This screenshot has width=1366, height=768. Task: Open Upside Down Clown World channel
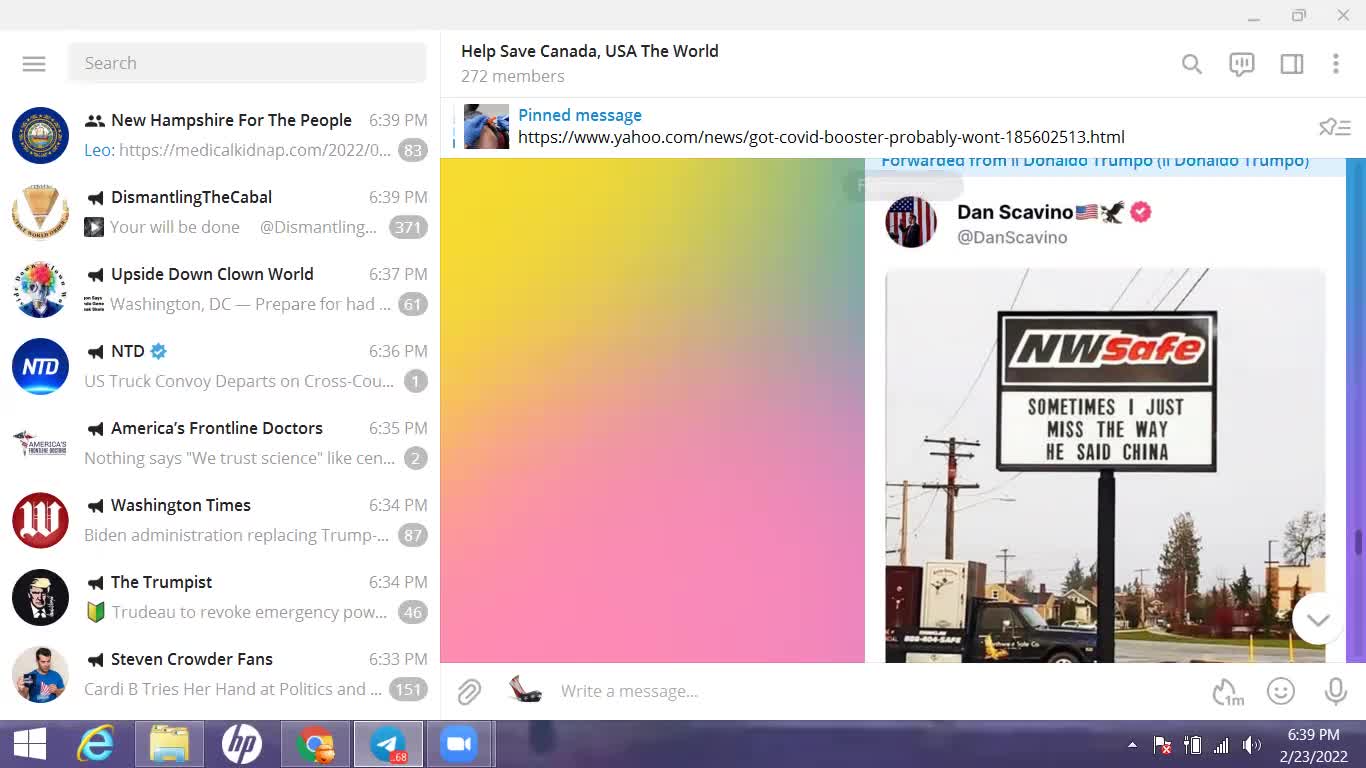[x=220, y=289]
